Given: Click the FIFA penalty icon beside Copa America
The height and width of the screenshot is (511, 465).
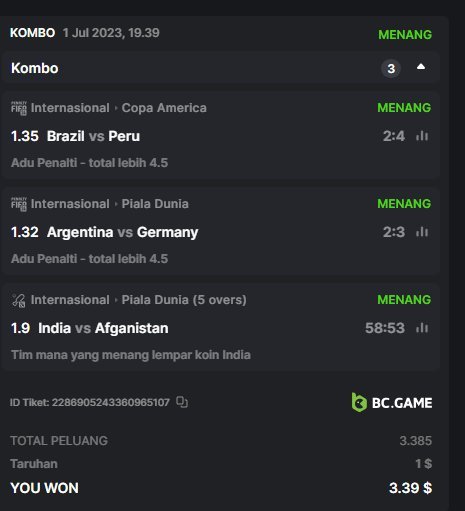Looking at the screenshot, I should tap(19, 108).
